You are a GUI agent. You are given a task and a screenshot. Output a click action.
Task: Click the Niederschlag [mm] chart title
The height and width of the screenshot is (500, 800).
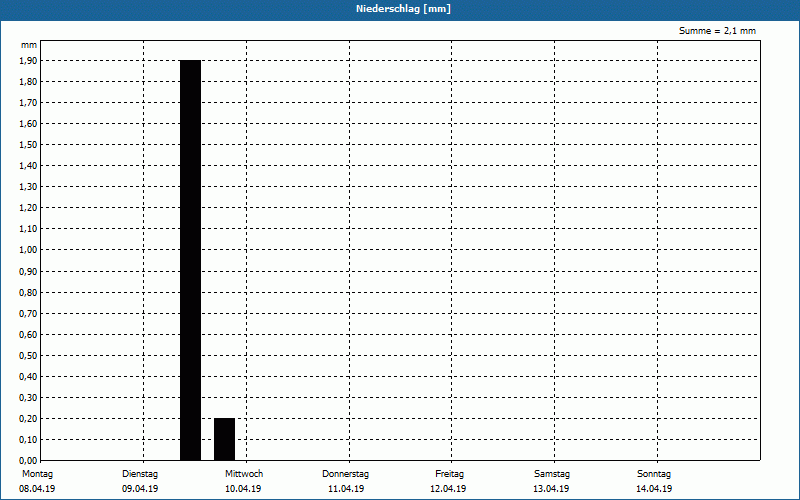pos(403,9)
